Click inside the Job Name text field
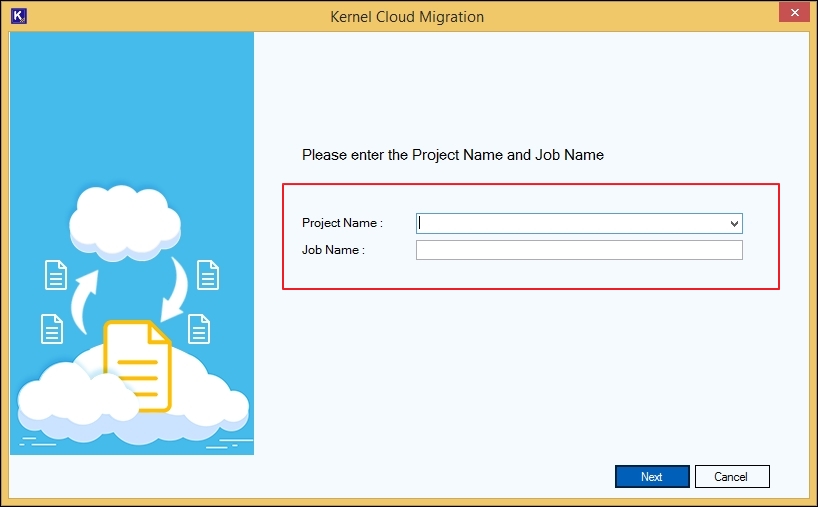 pyautogui.click(x=579, y=250)
